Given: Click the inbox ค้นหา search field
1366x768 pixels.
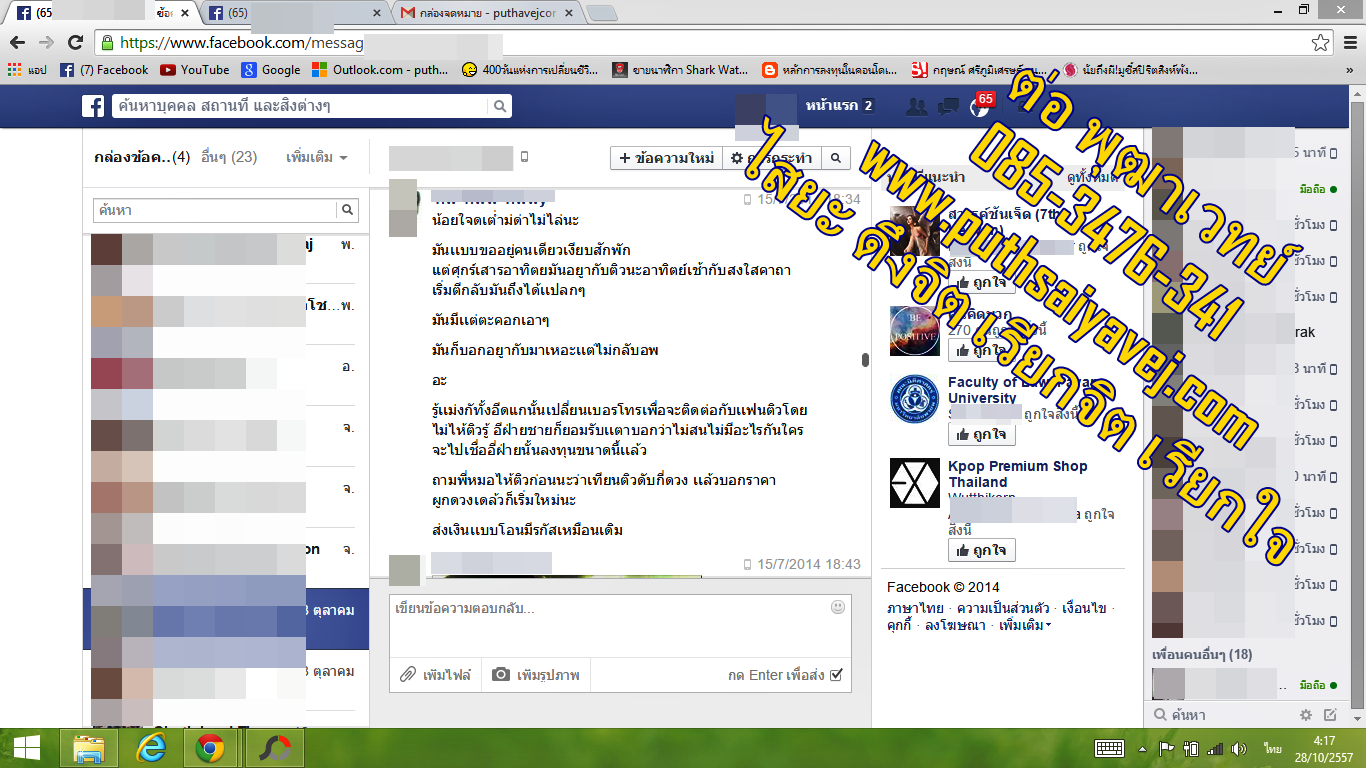Looking at the screenshot, I should click(x=215, y=210).
